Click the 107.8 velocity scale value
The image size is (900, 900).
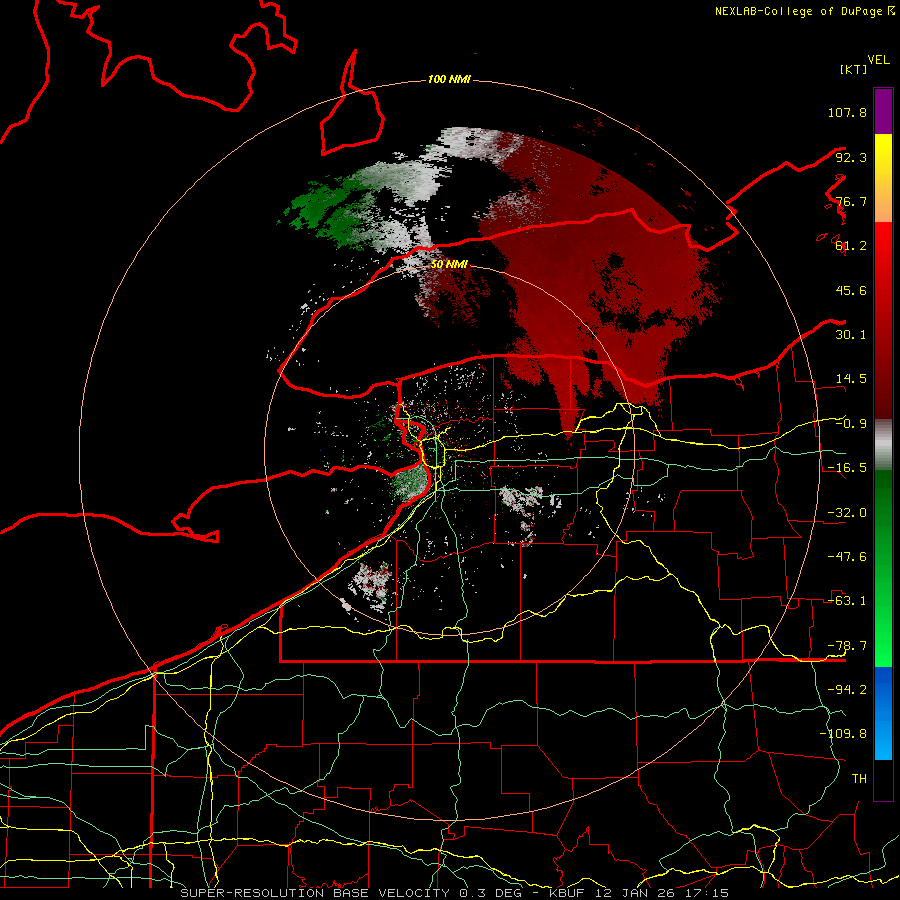847,112
